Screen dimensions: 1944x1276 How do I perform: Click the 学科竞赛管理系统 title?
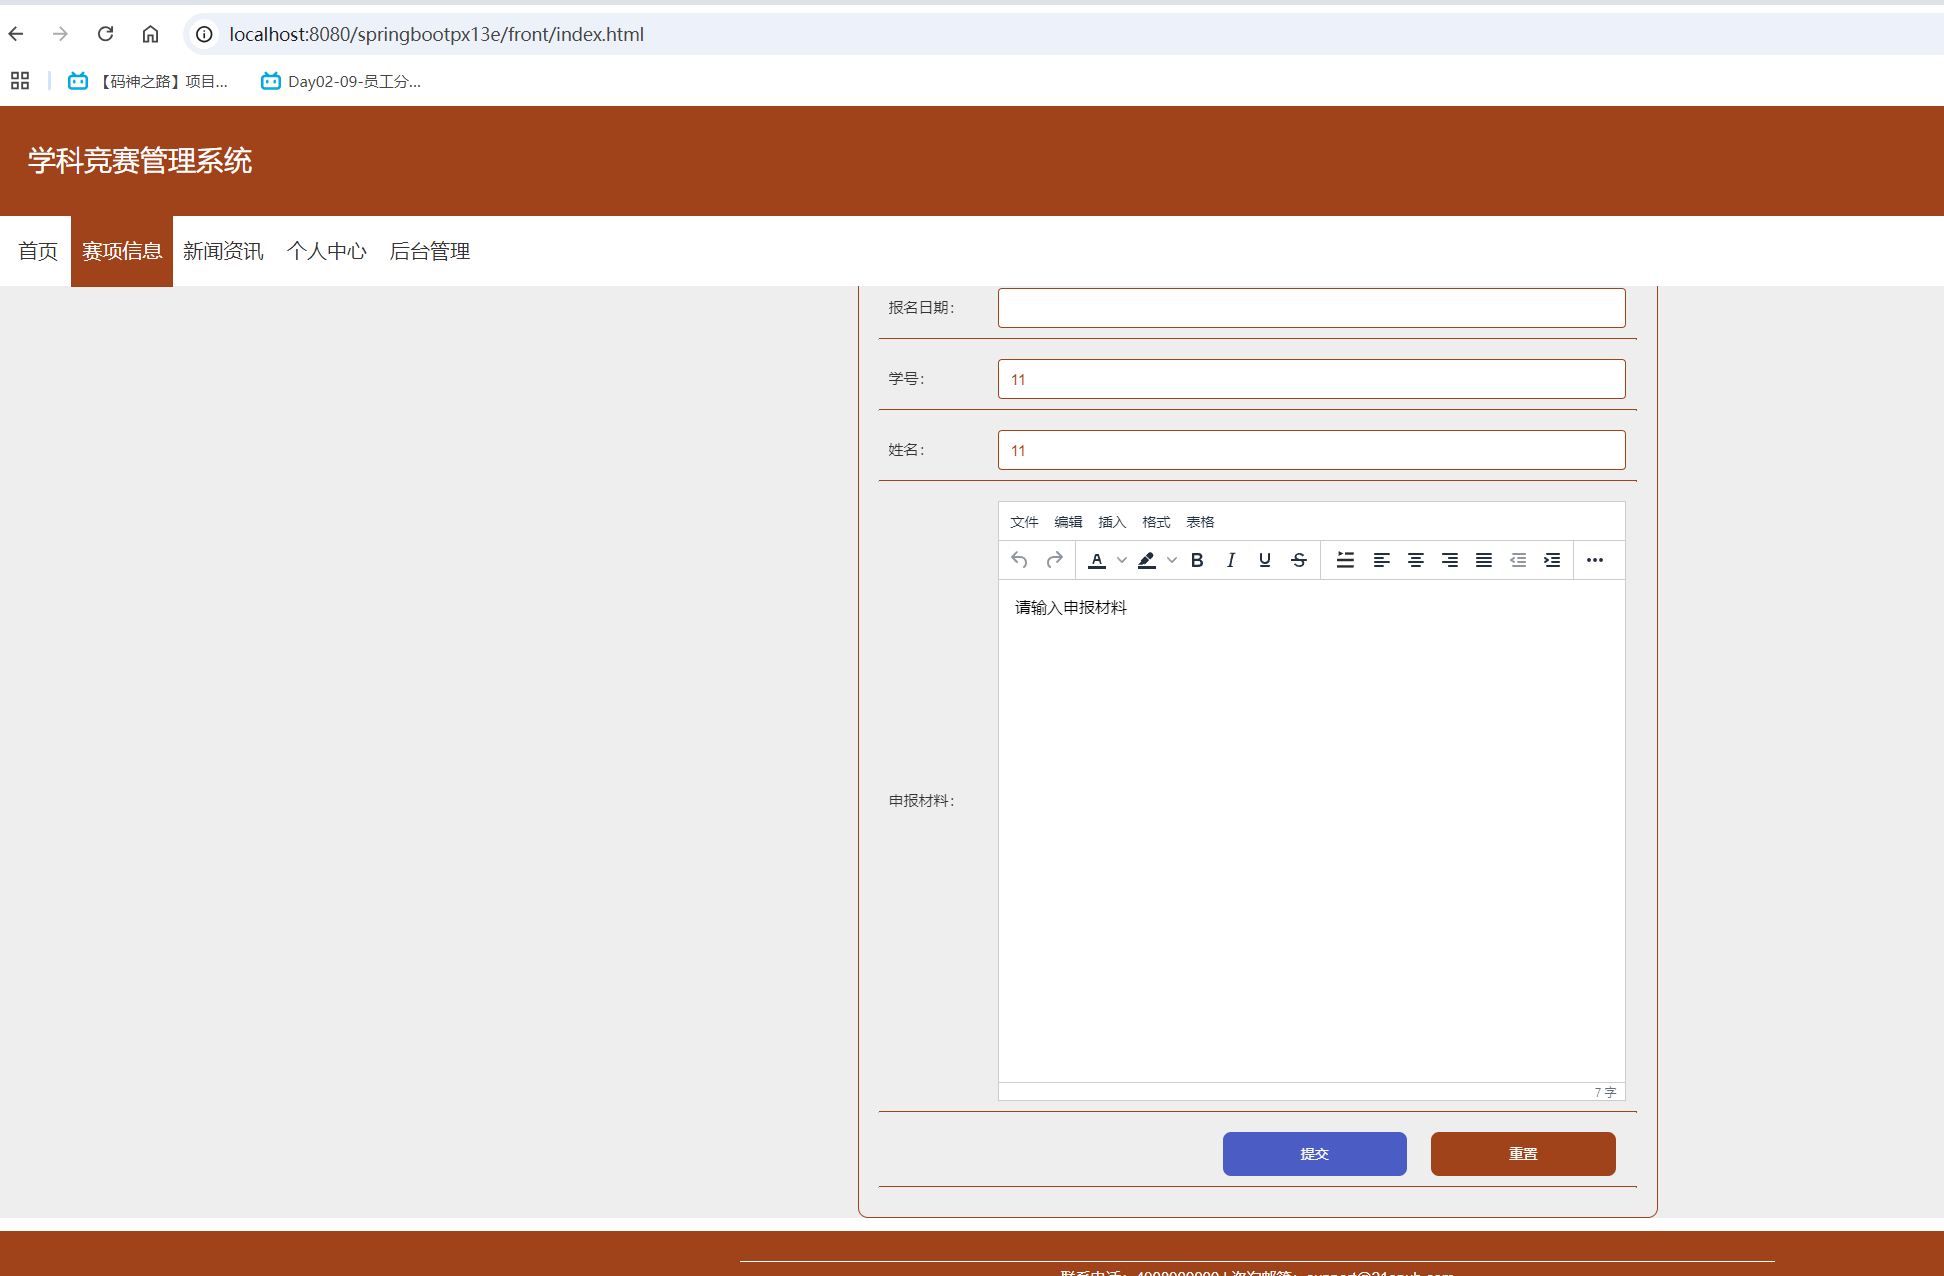[x=140, y=161]
